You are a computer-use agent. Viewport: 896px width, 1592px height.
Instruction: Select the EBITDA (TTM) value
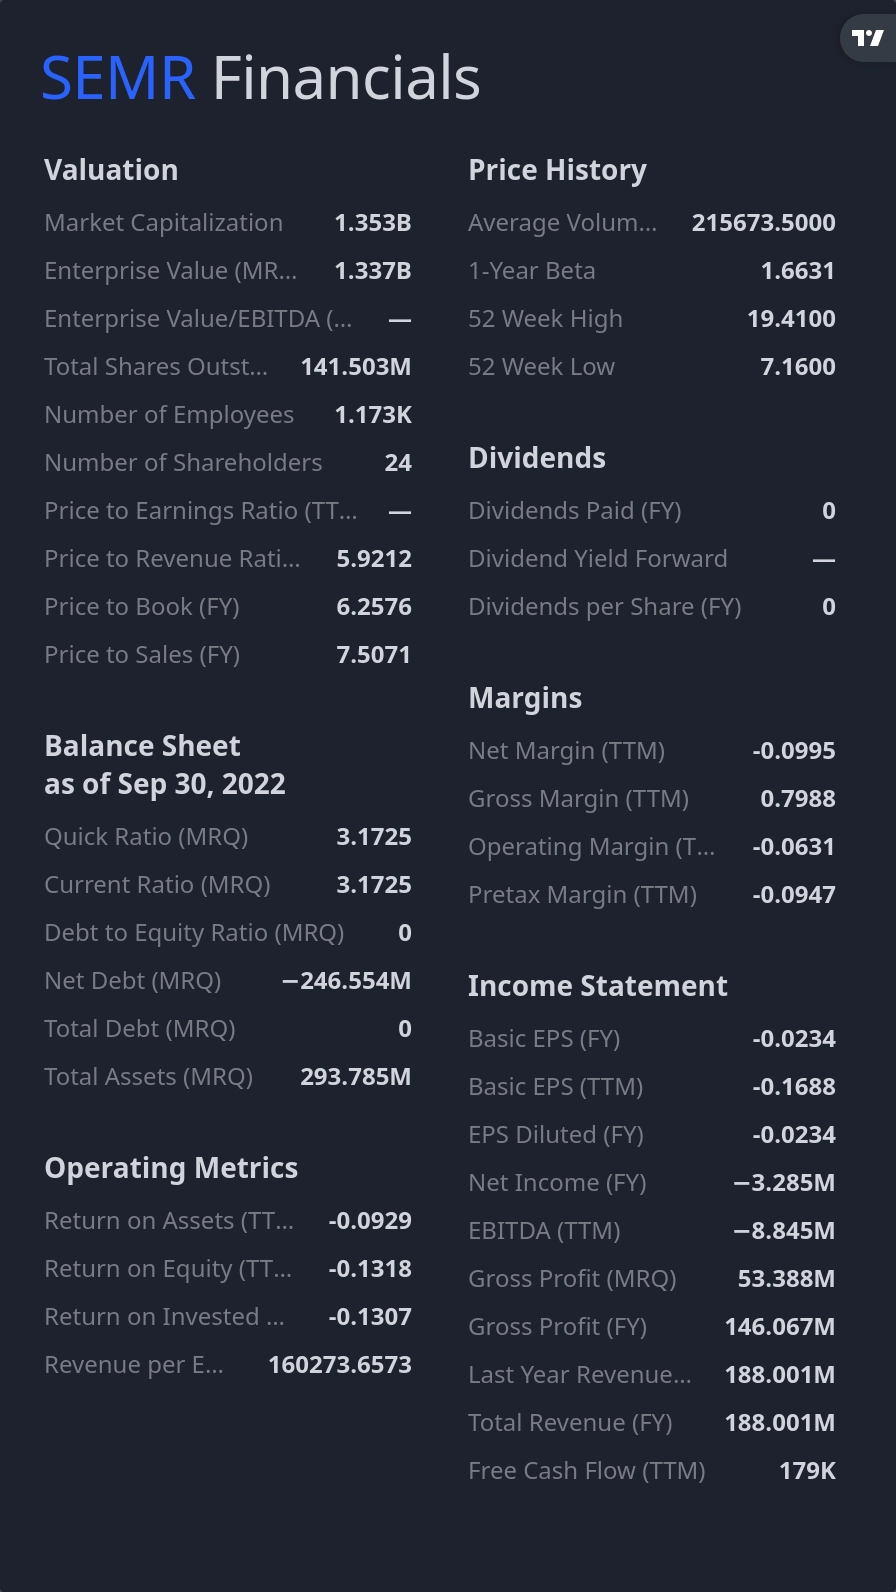(x=784, y=1231)
